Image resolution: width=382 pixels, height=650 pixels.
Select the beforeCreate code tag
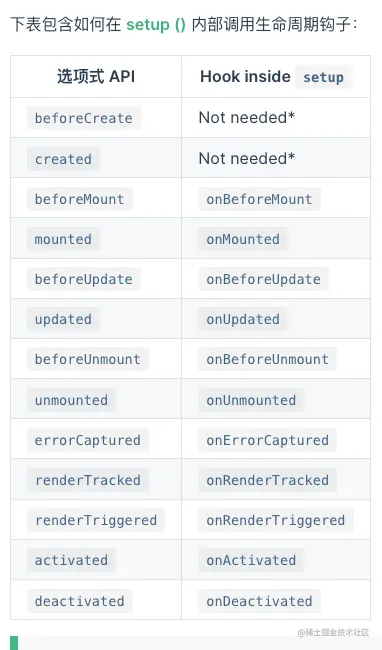(84, 118)
